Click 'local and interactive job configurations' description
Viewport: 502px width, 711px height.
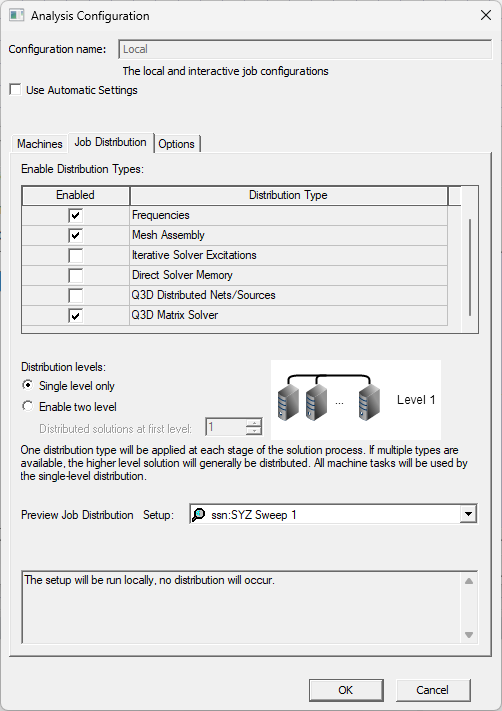click(x=225, y=71)
